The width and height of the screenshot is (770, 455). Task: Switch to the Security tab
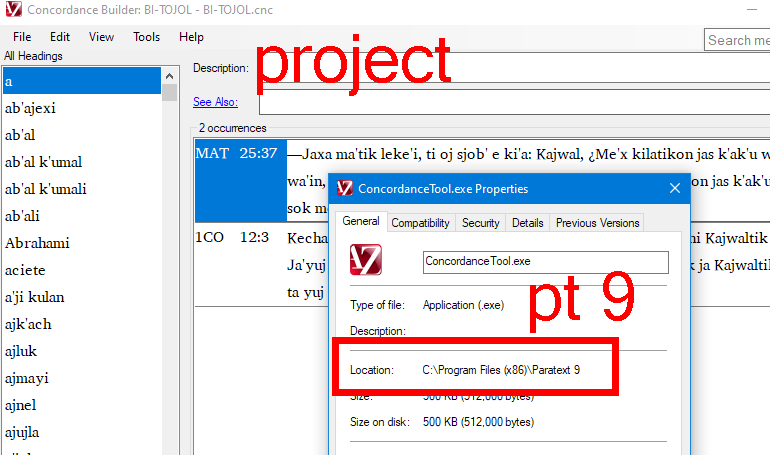(480, 223)
